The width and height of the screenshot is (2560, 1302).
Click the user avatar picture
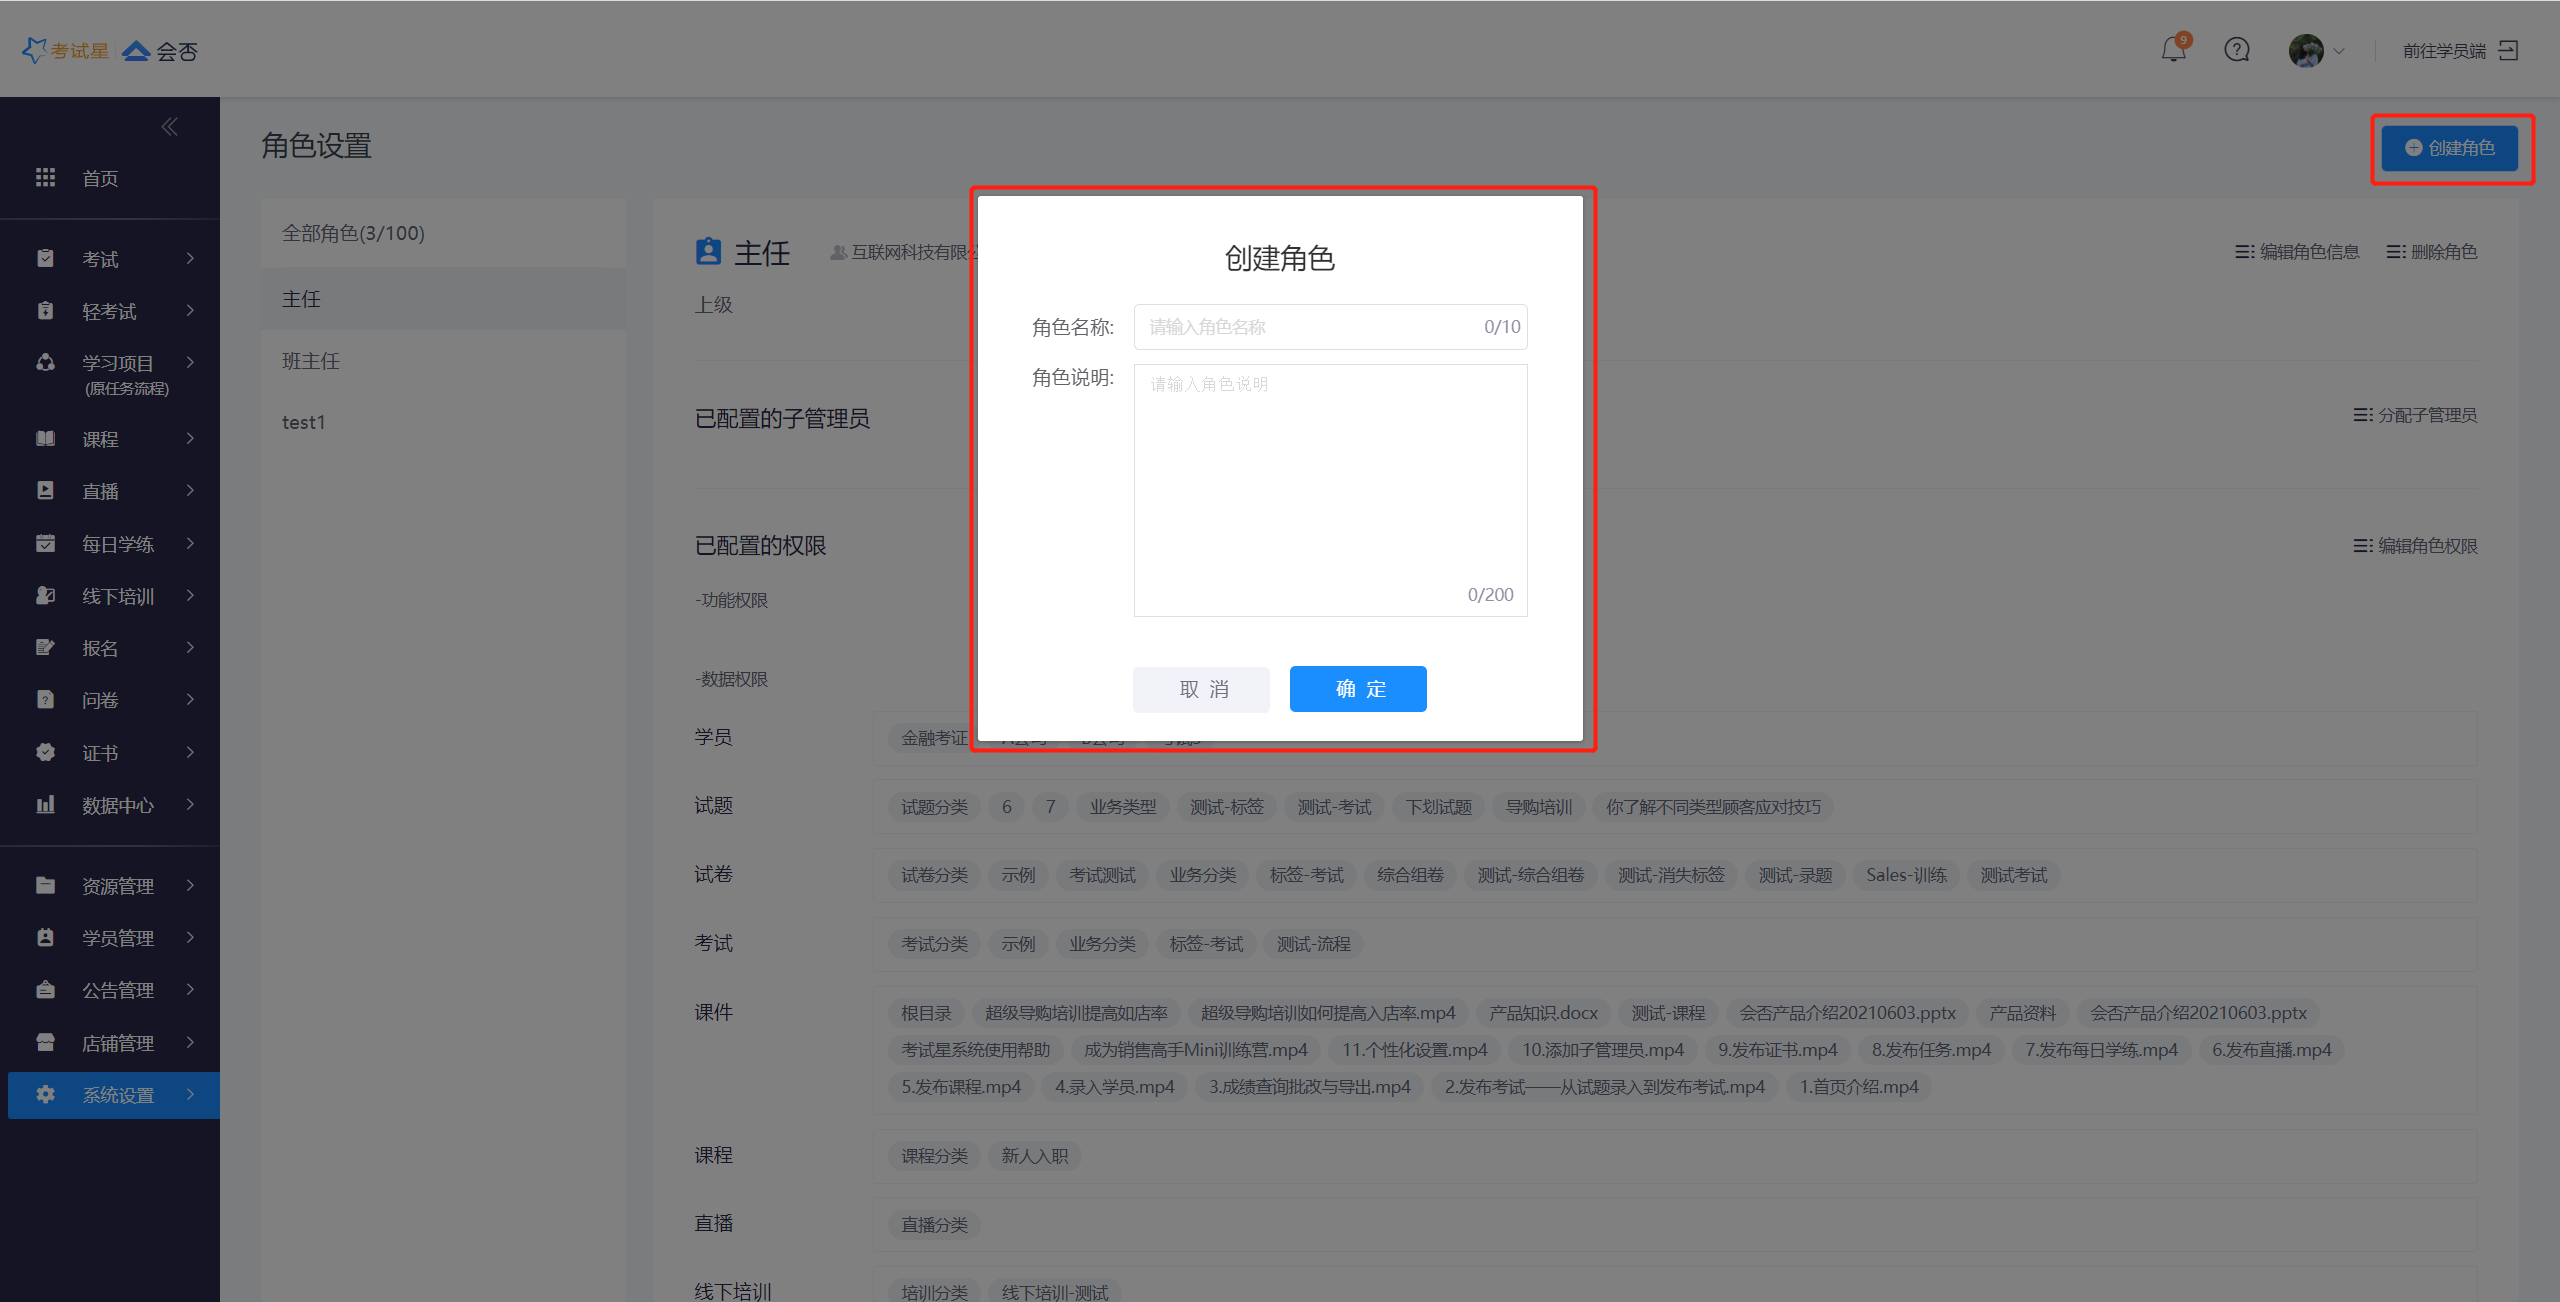(x=2306, y=50)
